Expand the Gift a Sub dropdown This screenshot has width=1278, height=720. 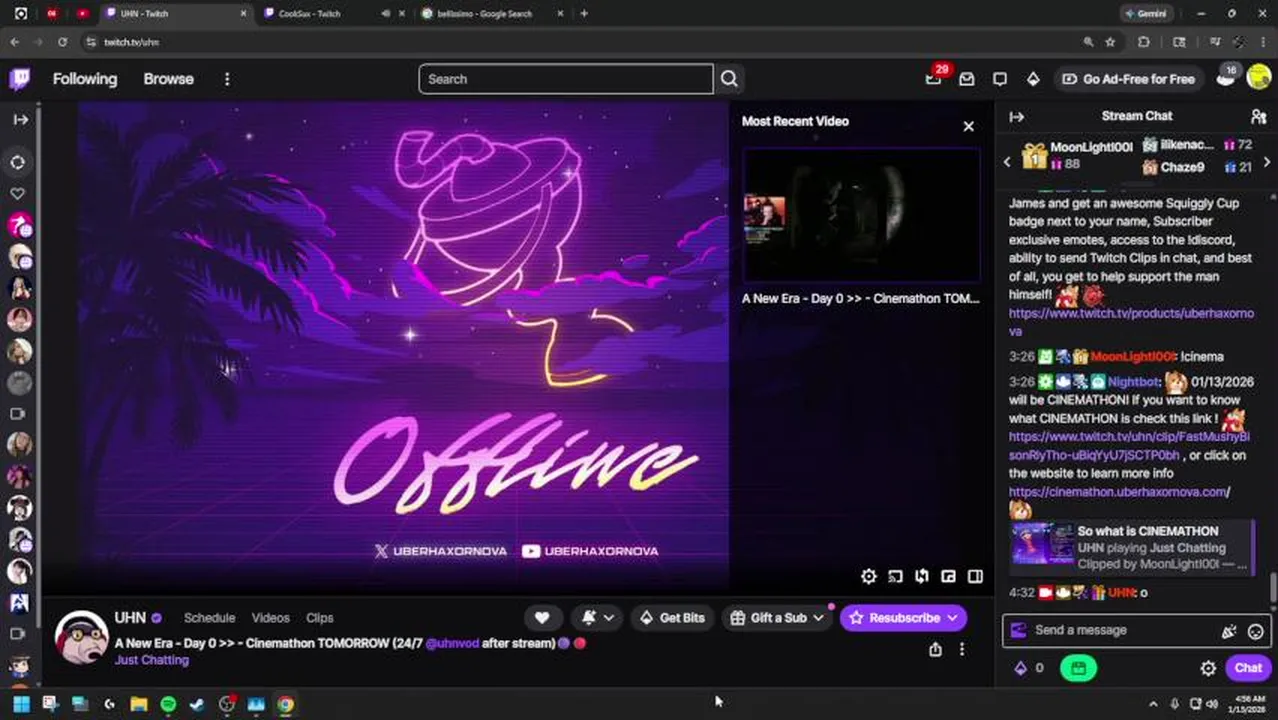817,618
